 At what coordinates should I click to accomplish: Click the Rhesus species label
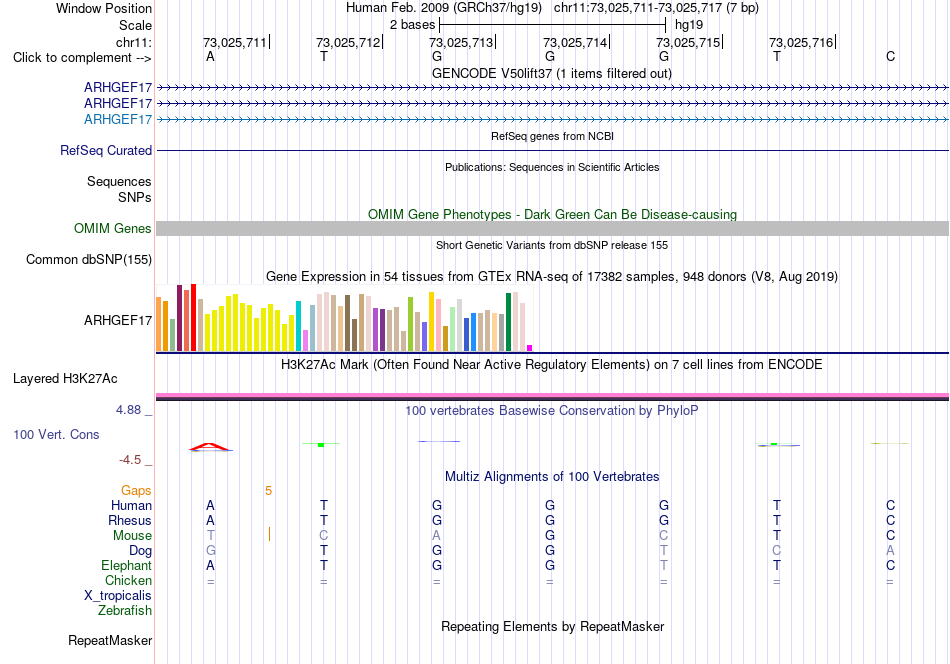[130, 521]
